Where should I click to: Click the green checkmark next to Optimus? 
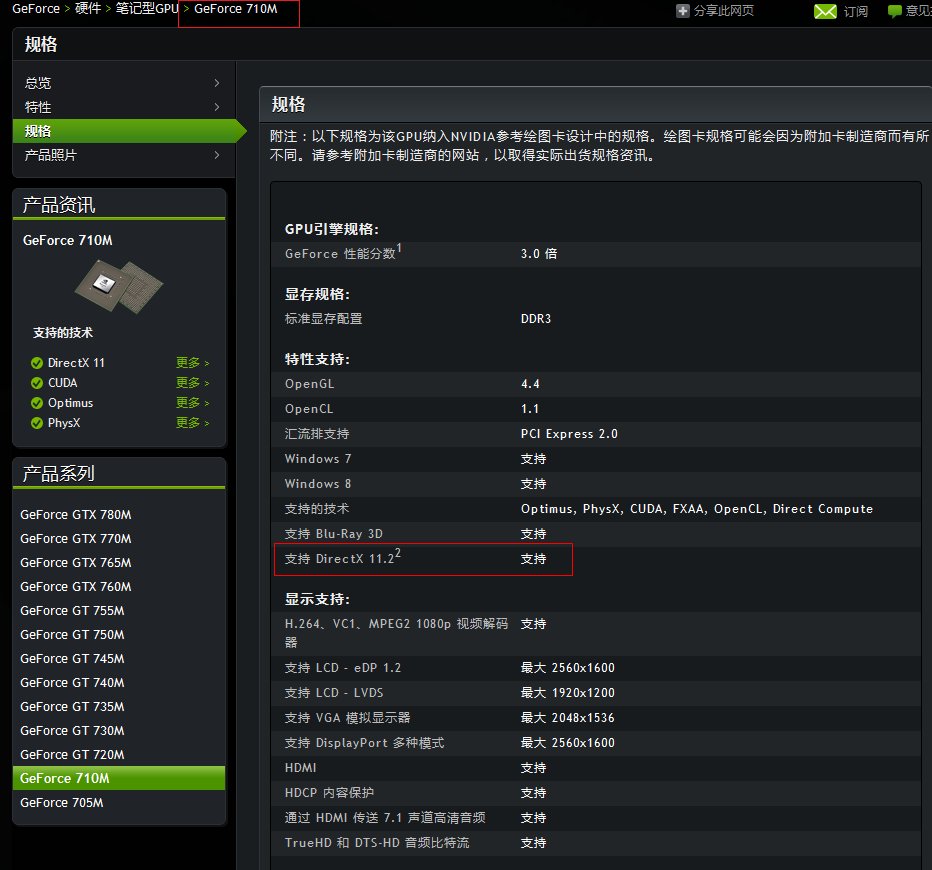tap(37, 403)
